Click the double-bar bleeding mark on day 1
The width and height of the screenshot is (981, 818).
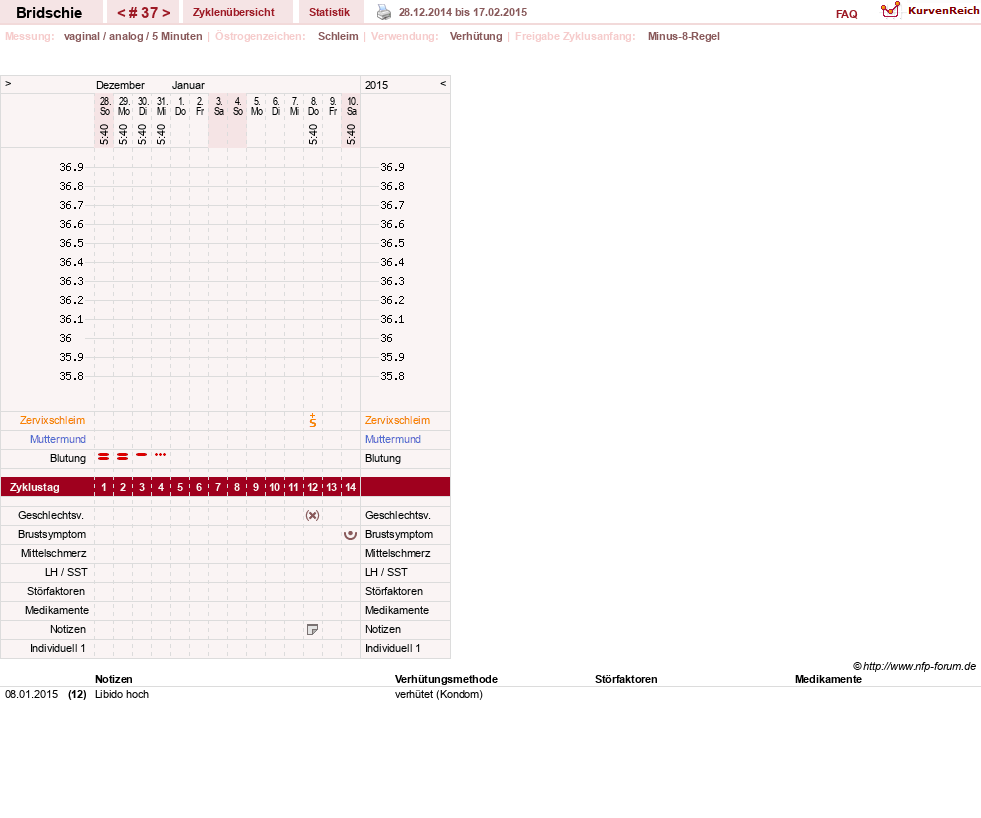[104, 457]
